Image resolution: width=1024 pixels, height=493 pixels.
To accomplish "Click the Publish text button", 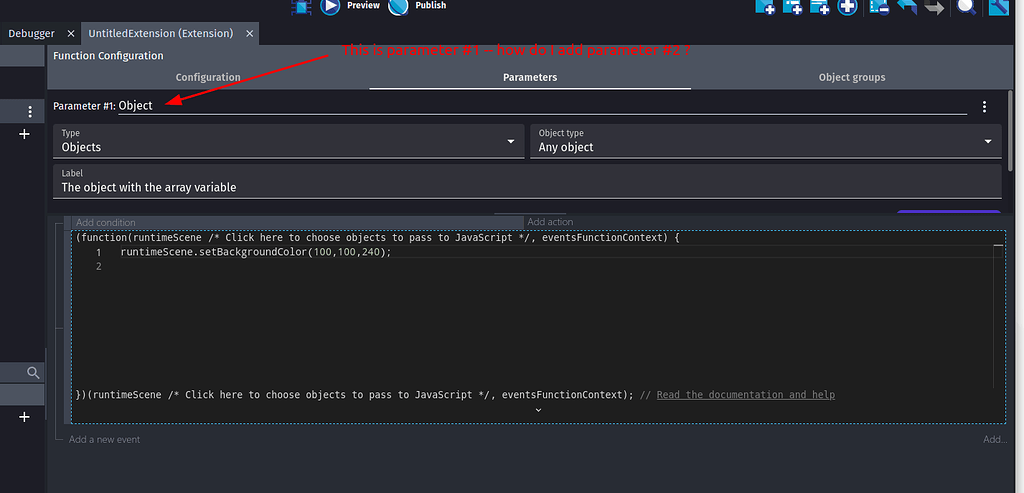I will click(431, 5).
